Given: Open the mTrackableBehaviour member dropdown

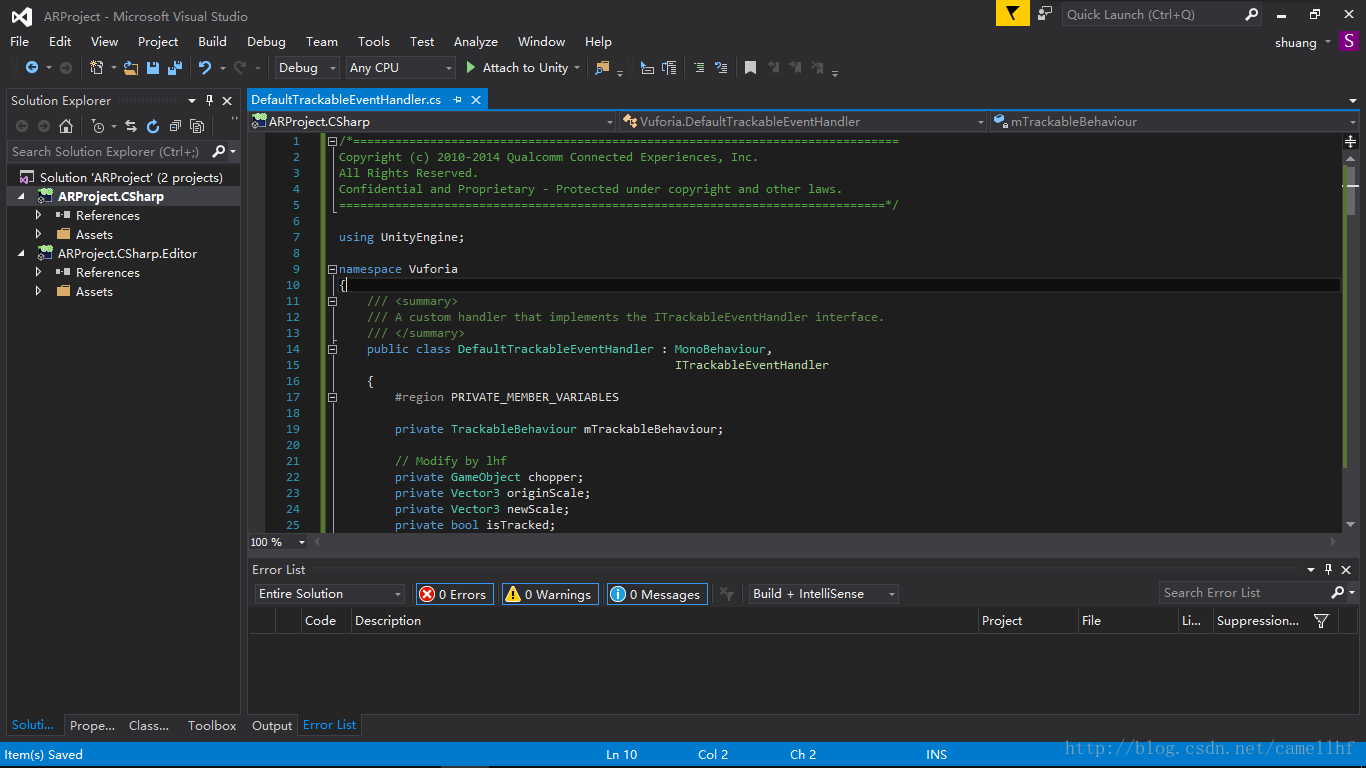Looking at the screenshot, I should pos(1174,122).
